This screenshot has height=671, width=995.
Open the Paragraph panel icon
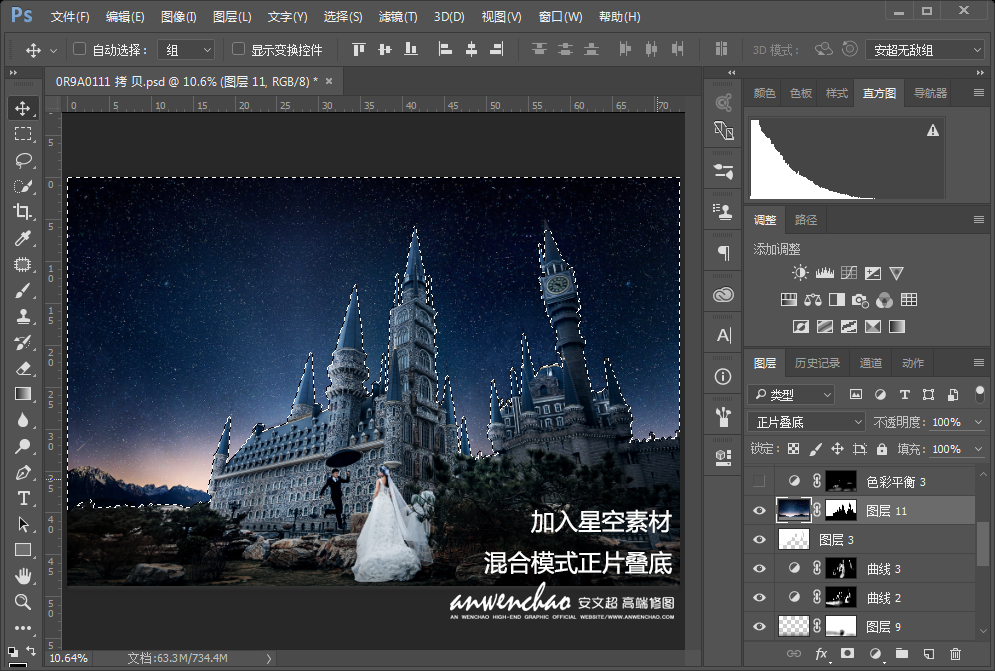point(723,253)
